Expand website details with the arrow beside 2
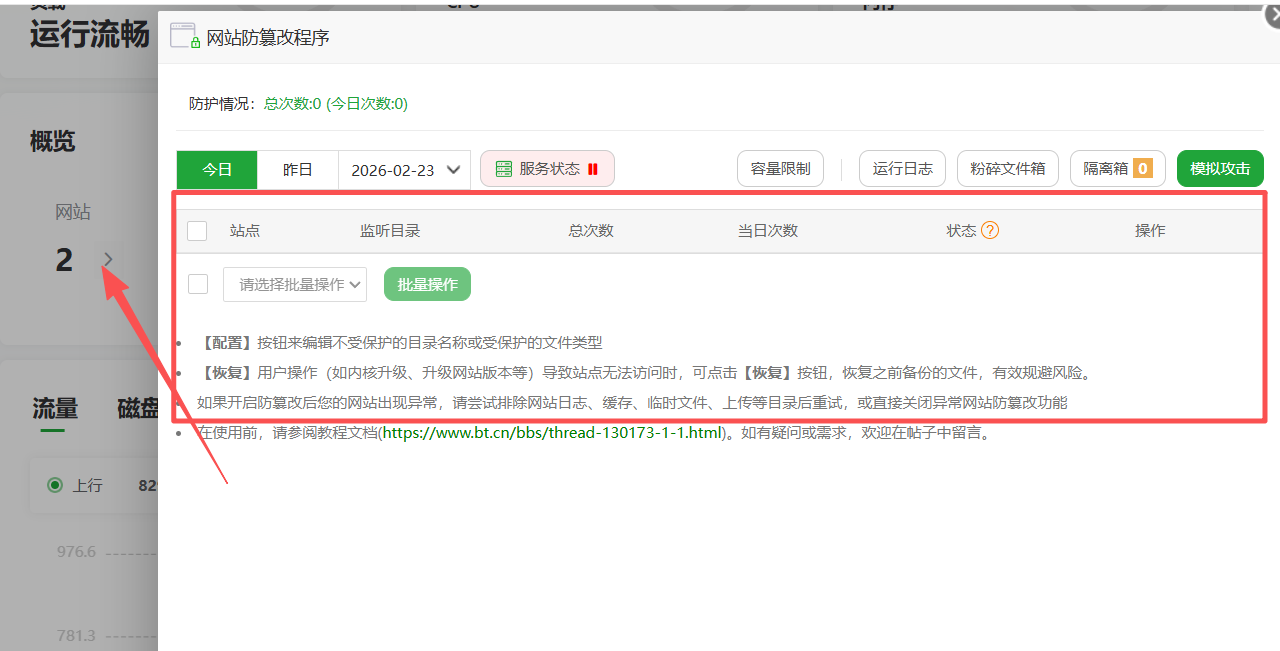The height and width of the screenshot is (651, 1280). click(x=108, y=259)
